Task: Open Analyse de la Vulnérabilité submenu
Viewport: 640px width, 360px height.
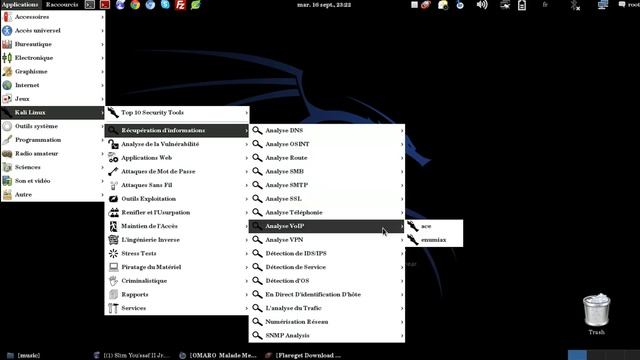Action: [x=177, y=144]
